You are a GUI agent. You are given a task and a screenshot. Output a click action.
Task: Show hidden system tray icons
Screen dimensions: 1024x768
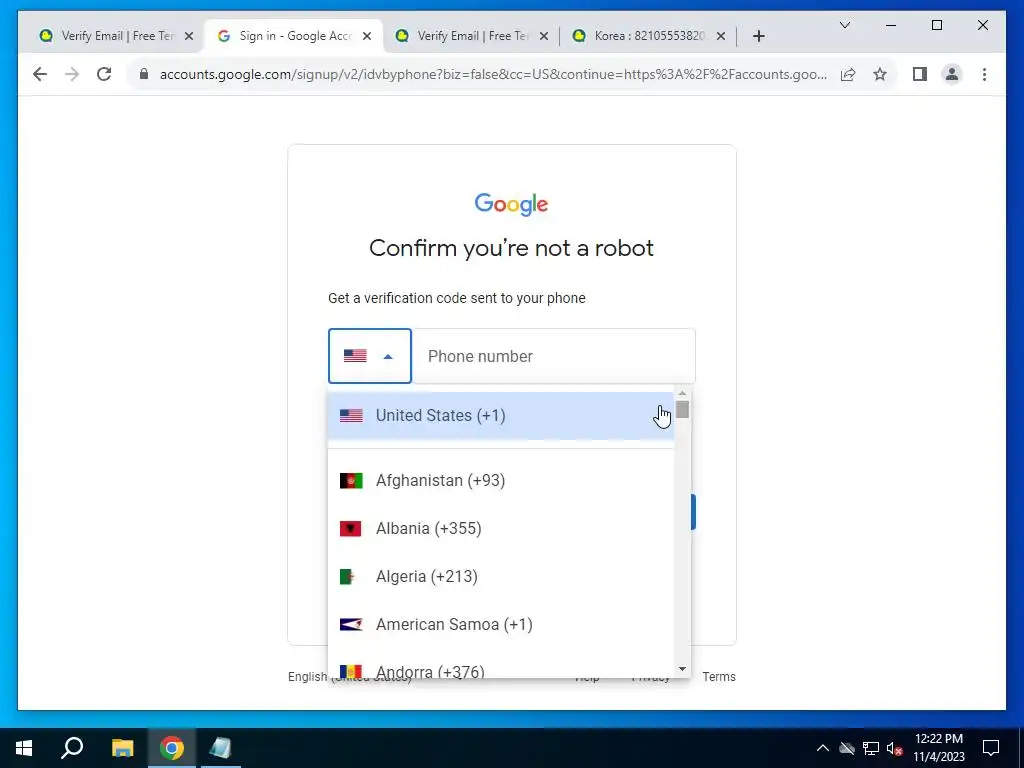[823, 748]
